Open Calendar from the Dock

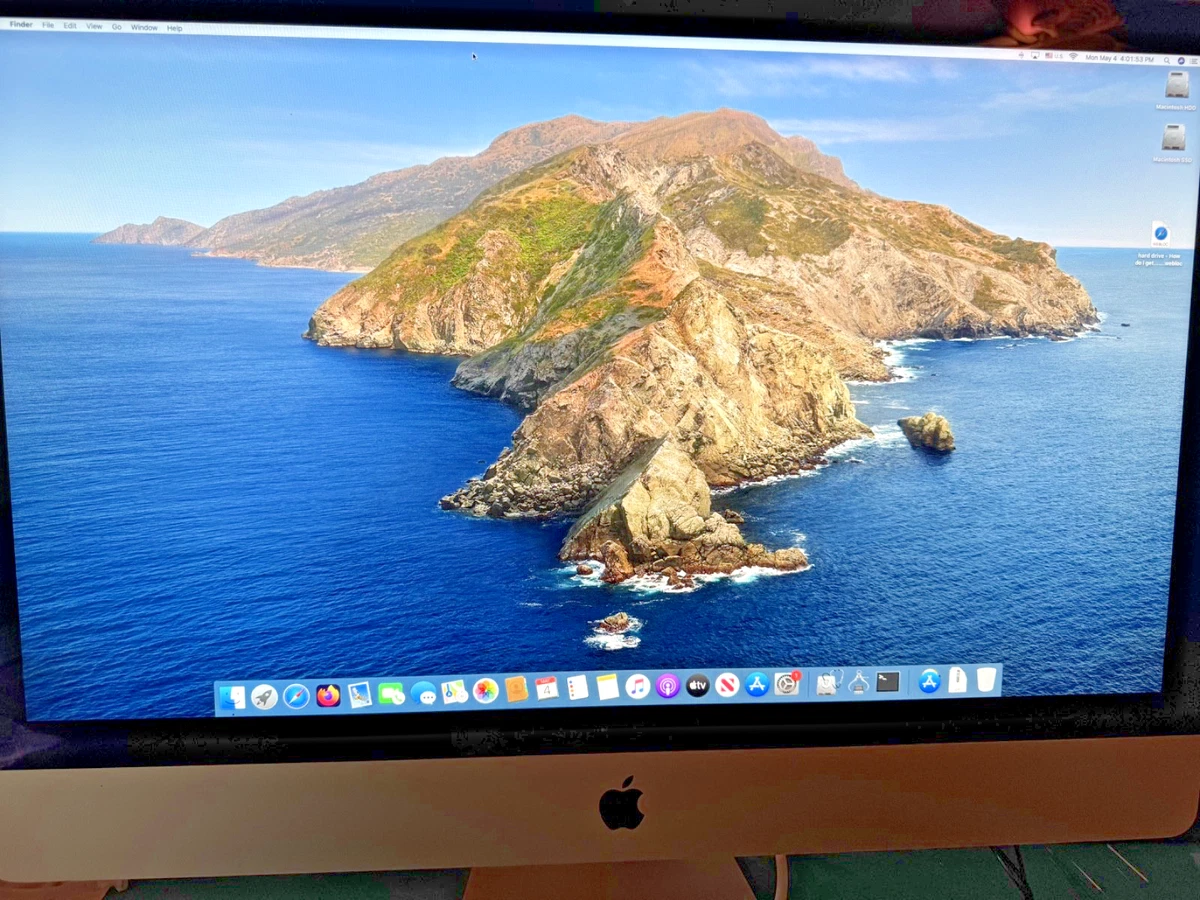coord(546,688)
